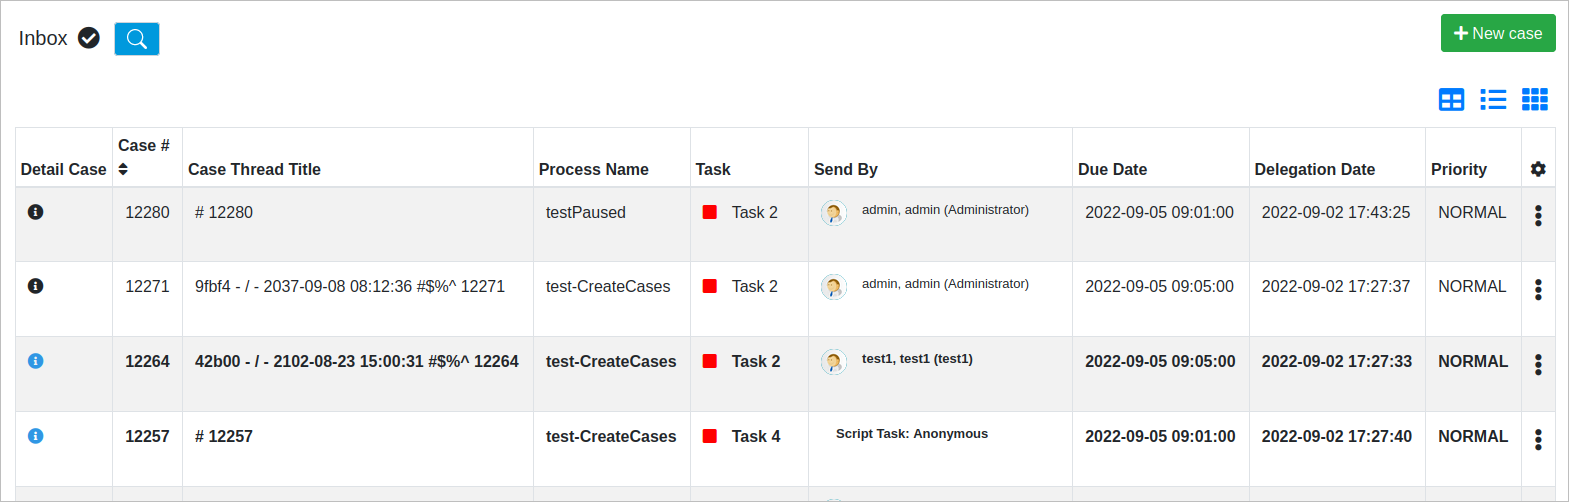Click the blue search magnifier button
This screenshot has height=502, width=1569.
click(137, 39)
